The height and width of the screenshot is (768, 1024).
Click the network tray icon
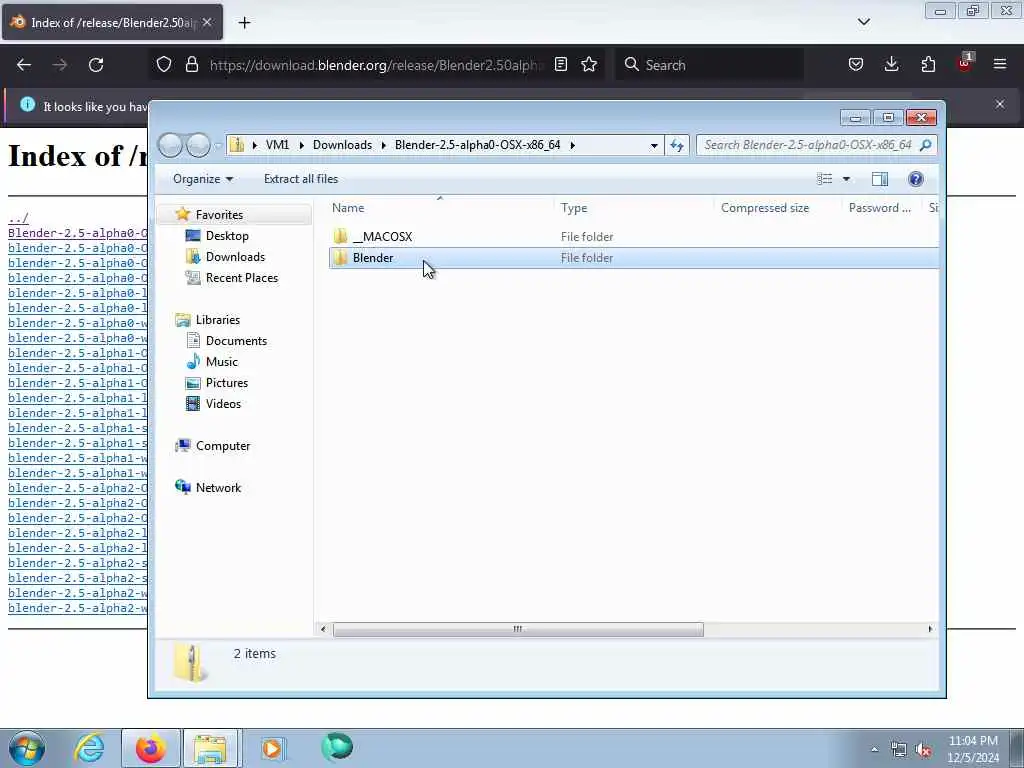click(x=899, y=749)
